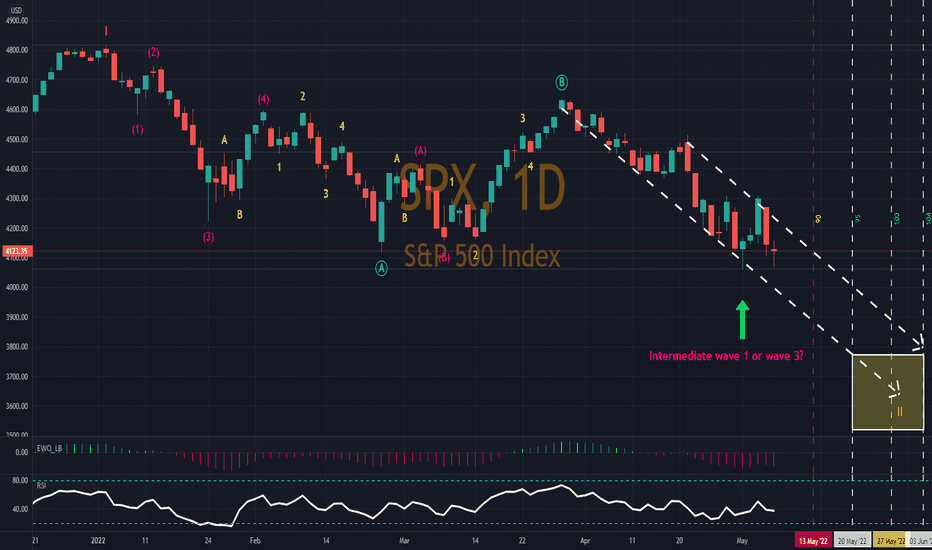Click the Mar label on time axis
Viewport: 932px width, 550px height.
click(404, 540)
